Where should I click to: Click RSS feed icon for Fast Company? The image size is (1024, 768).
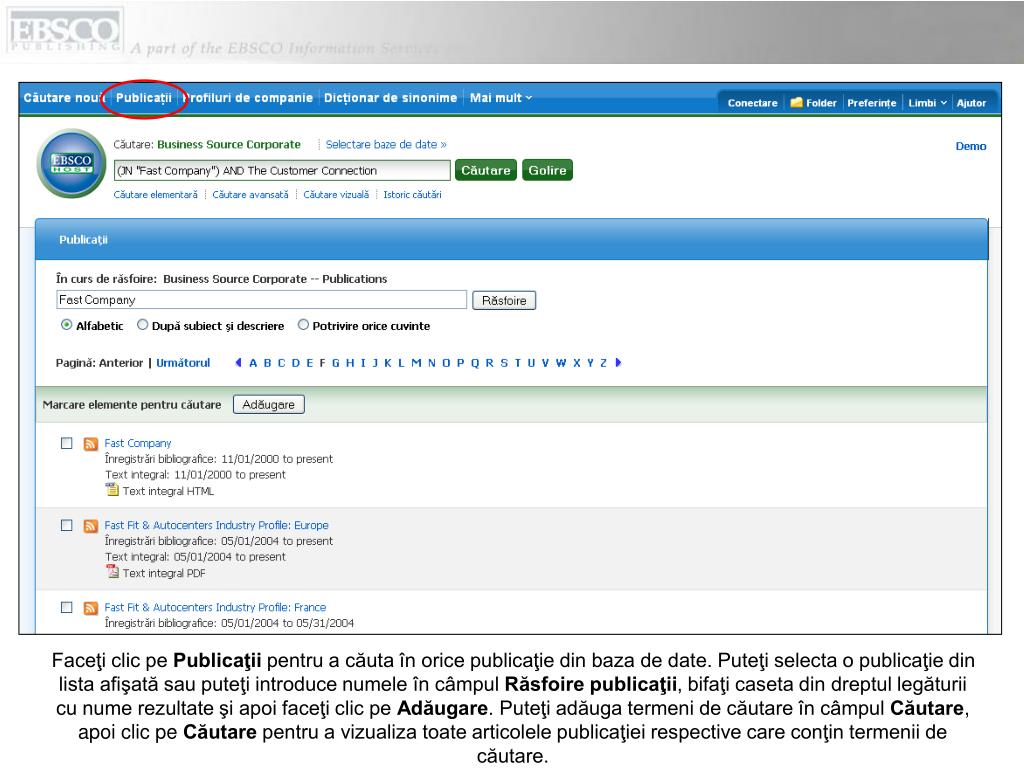pyautogui.click(x=91, y=444)
